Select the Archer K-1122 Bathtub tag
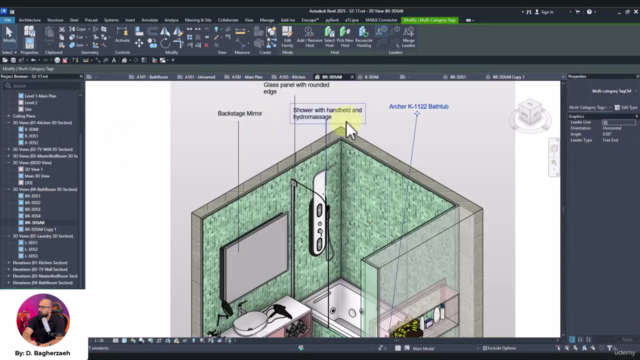 tap(419, 107)
